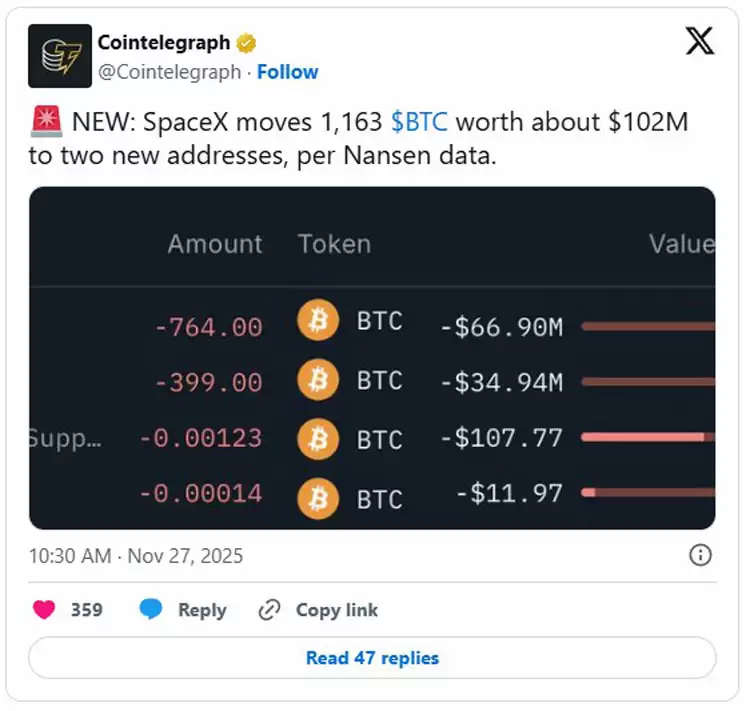
Task: Click the Bitcoin icon in -399.00 row
Action: (318, 381)
